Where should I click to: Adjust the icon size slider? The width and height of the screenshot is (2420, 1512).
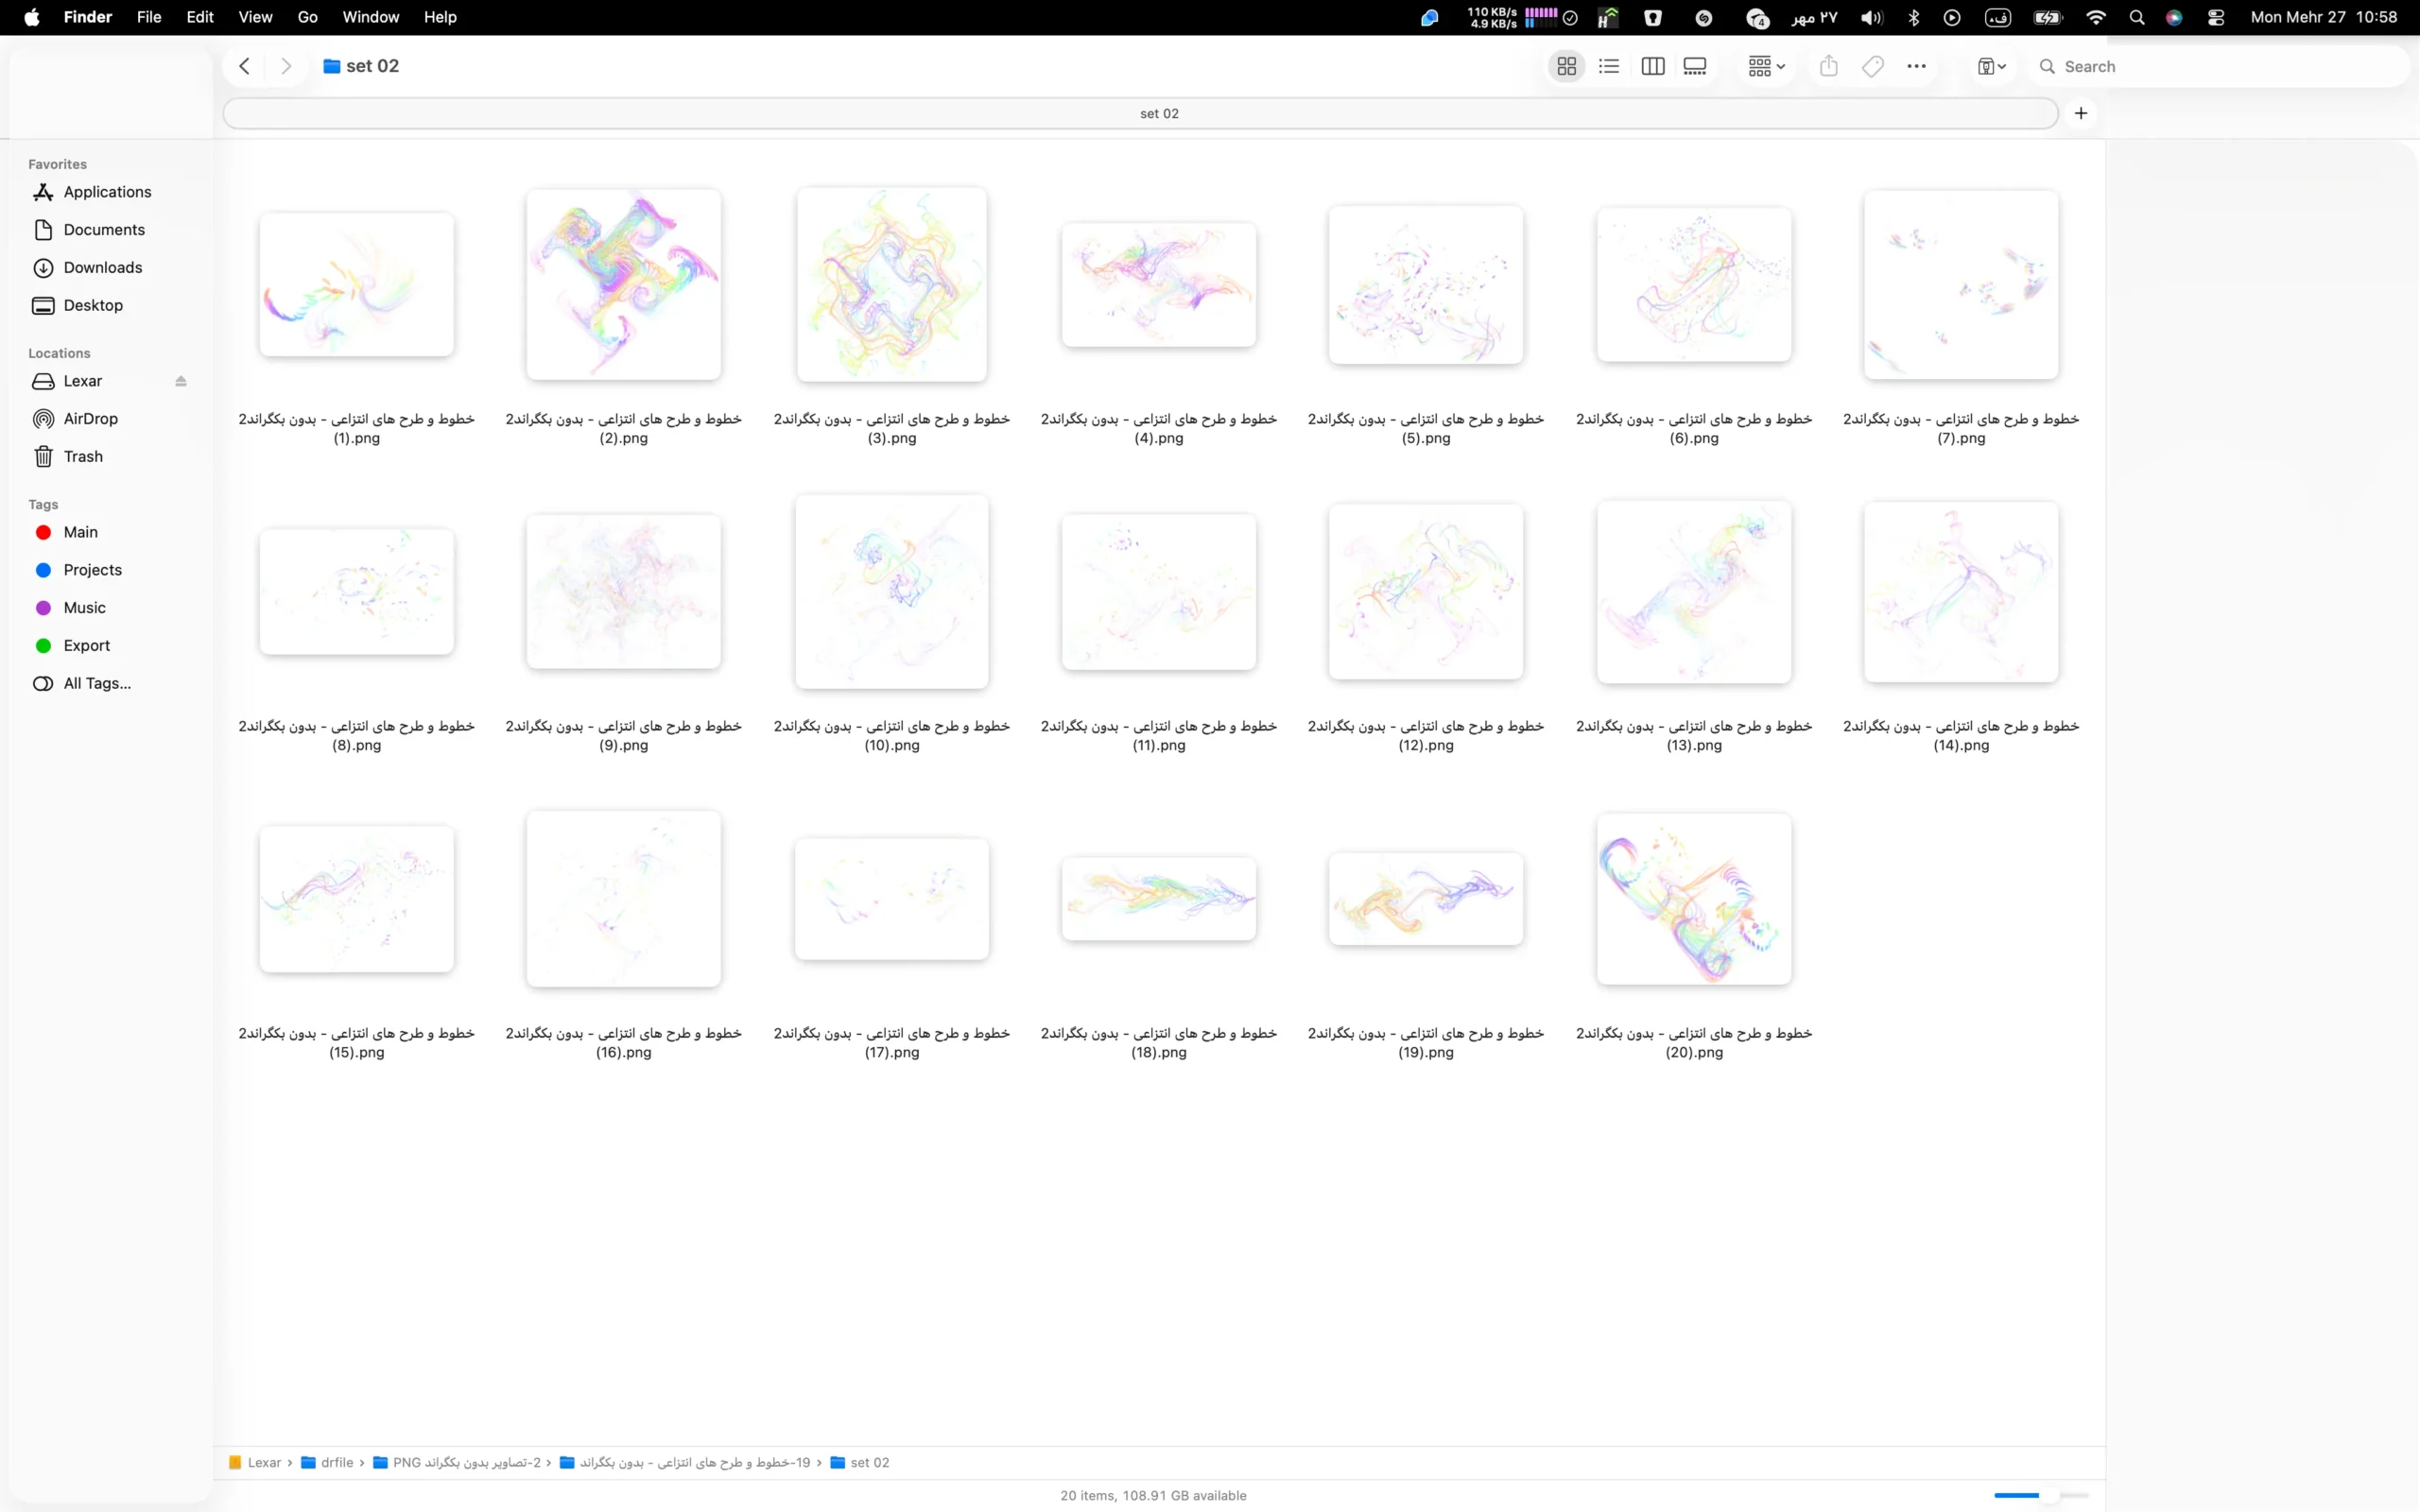point(2042,1495)
